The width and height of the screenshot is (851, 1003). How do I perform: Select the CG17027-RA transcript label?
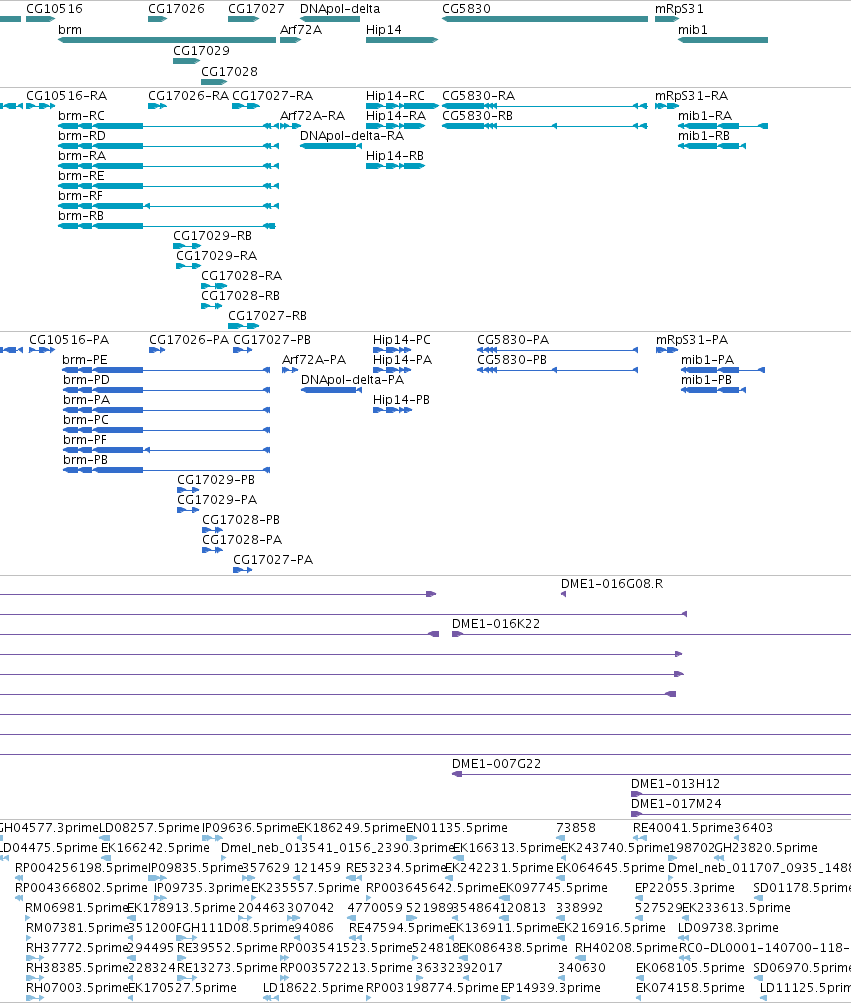273,96
